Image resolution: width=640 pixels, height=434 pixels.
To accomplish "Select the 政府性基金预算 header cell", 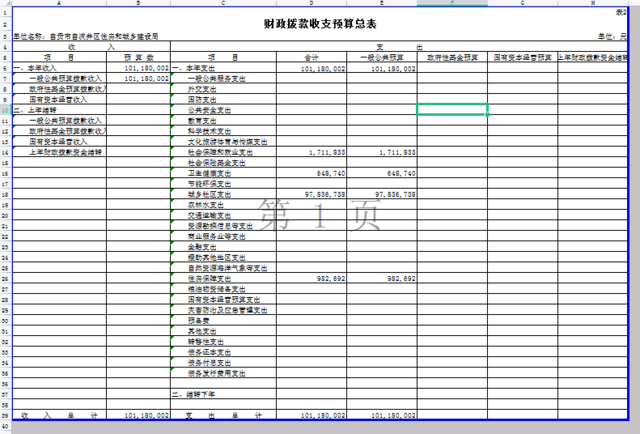I will coord(452,58).
